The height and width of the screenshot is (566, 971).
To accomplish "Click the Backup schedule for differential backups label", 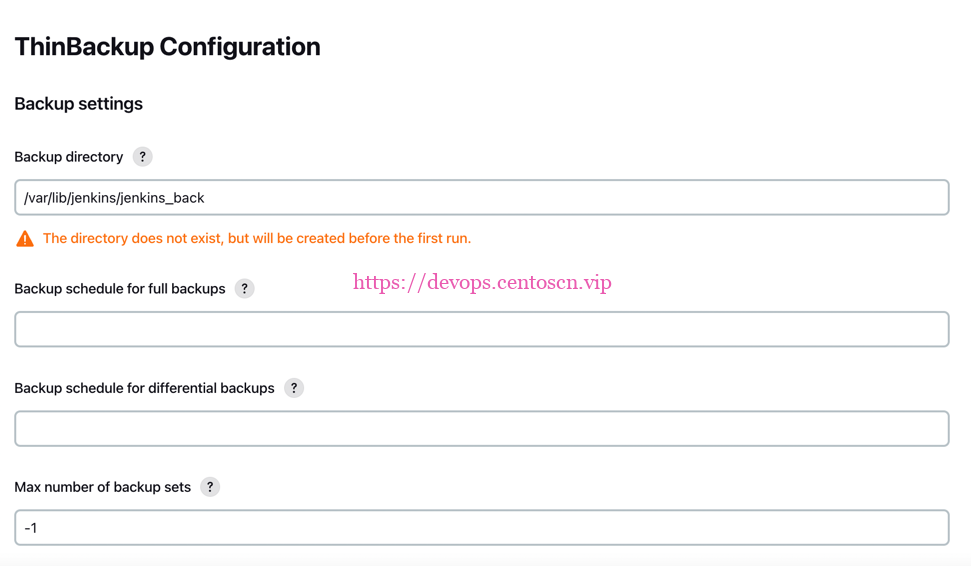I will [x=144, y=388].
